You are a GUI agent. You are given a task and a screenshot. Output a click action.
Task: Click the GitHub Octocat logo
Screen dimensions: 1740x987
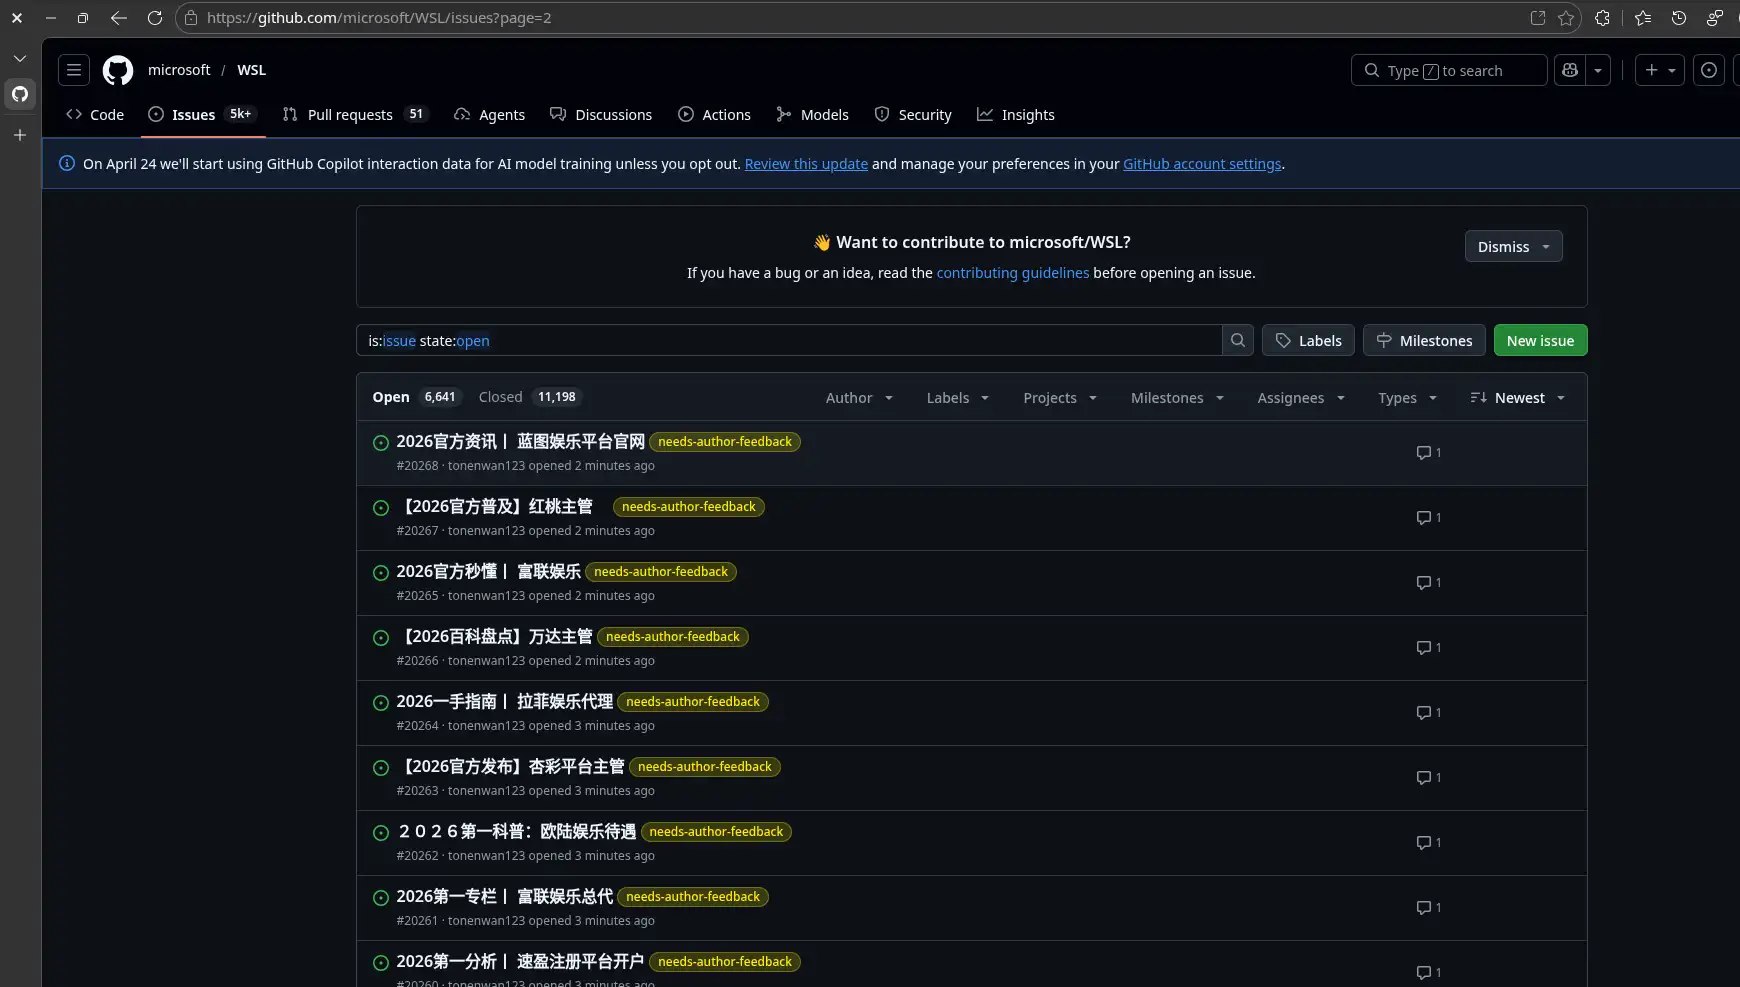pos(118,70)
